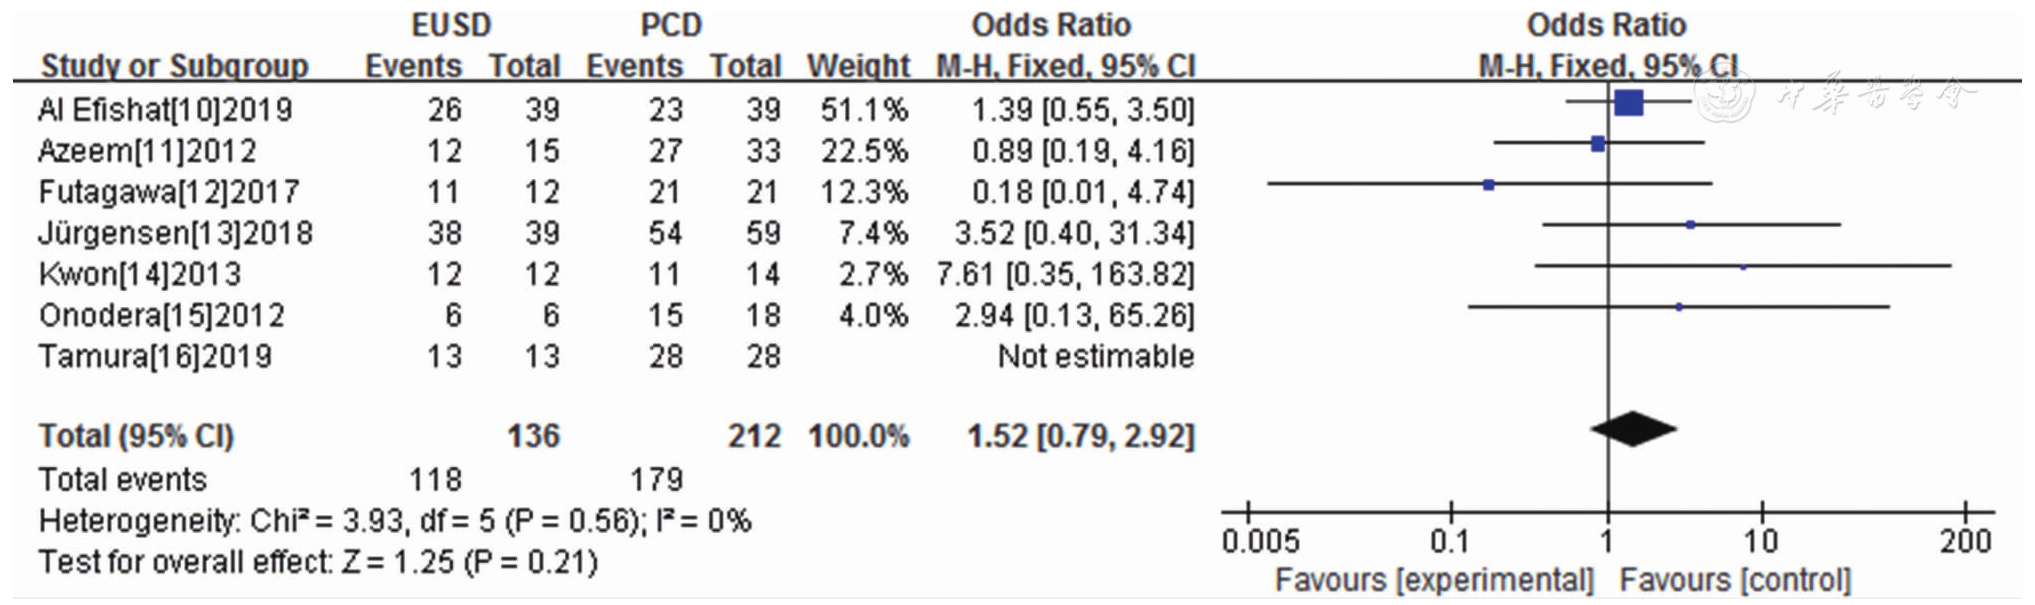Click the 'Favours [control]' axis label

1735,580
